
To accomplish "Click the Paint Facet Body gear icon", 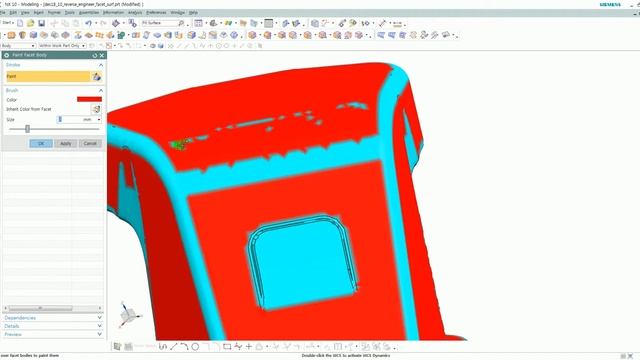I will pyautogui.click(x=7, y=55).
